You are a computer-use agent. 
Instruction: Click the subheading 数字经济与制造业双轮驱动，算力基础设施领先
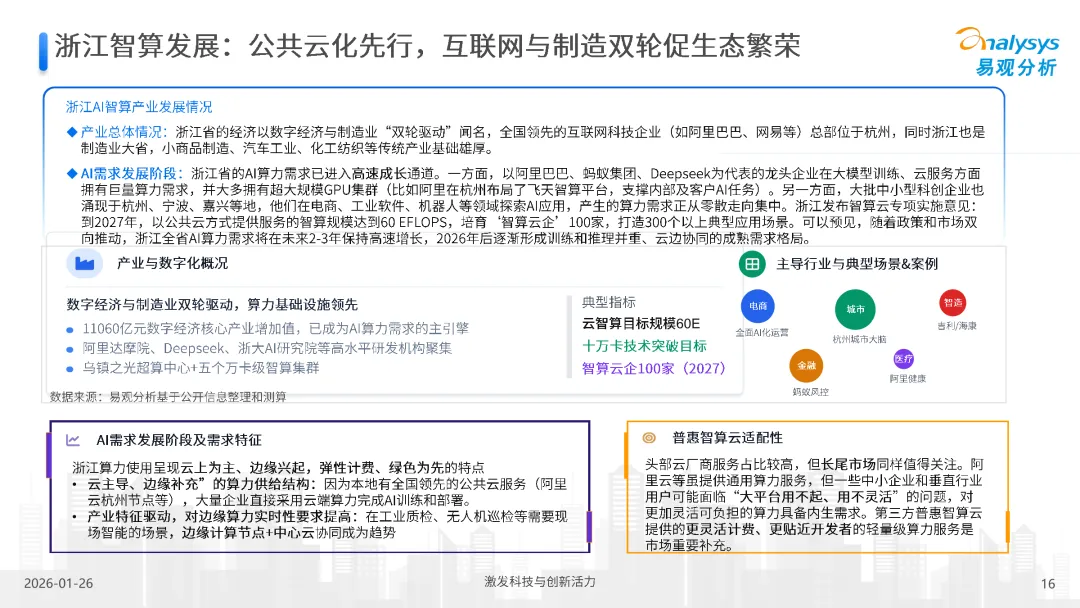212,304
